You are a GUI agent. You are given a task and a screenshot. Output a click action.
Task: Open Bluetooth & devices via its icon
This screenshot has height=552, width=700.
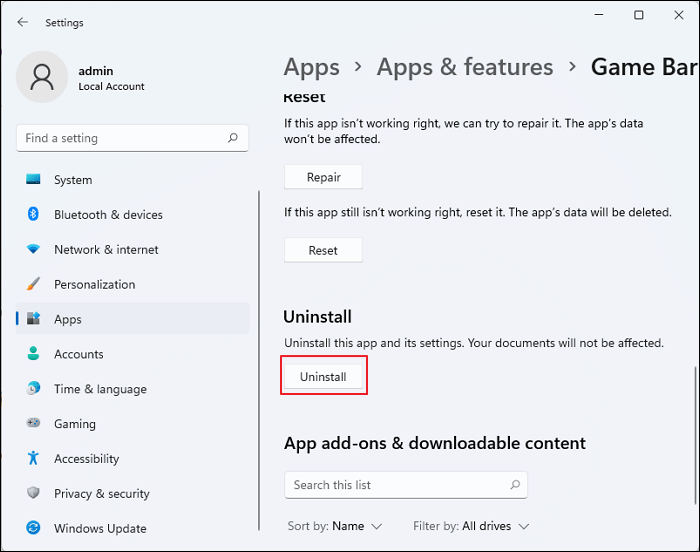click(33, 215)
